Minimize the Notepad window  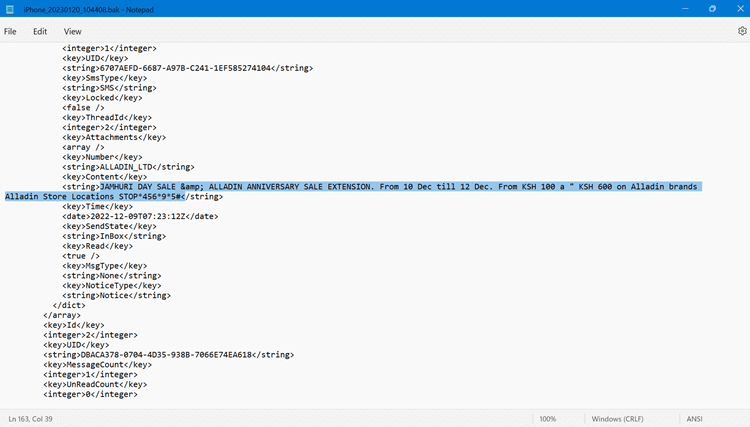tap(685, 8)
